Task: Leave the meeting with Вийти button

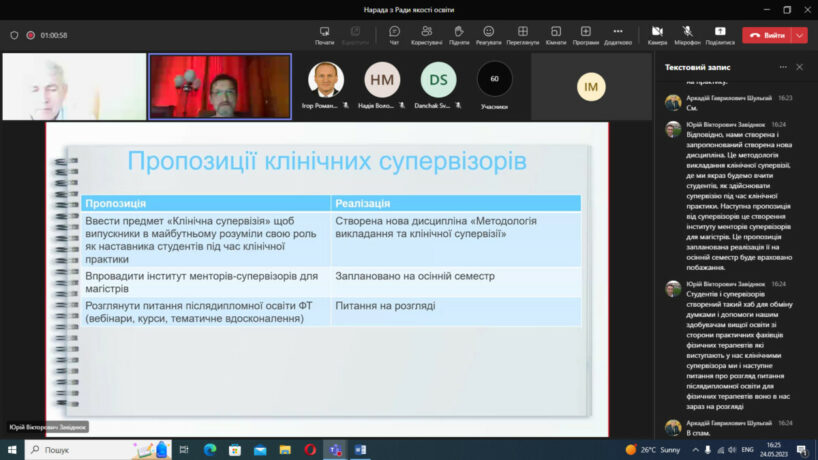Action: tap(767, 35)
